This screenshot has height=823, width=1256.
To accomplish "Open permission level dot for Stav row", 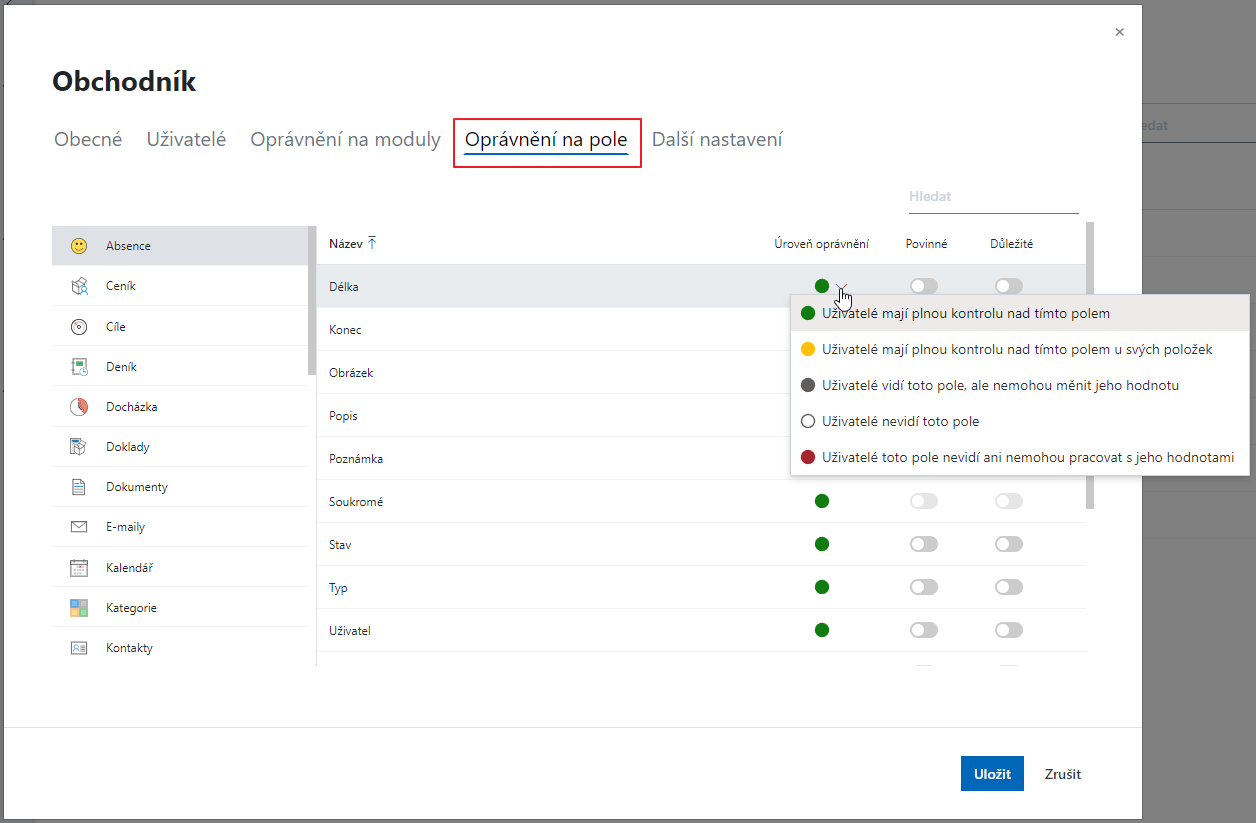I will click(822, 544).
